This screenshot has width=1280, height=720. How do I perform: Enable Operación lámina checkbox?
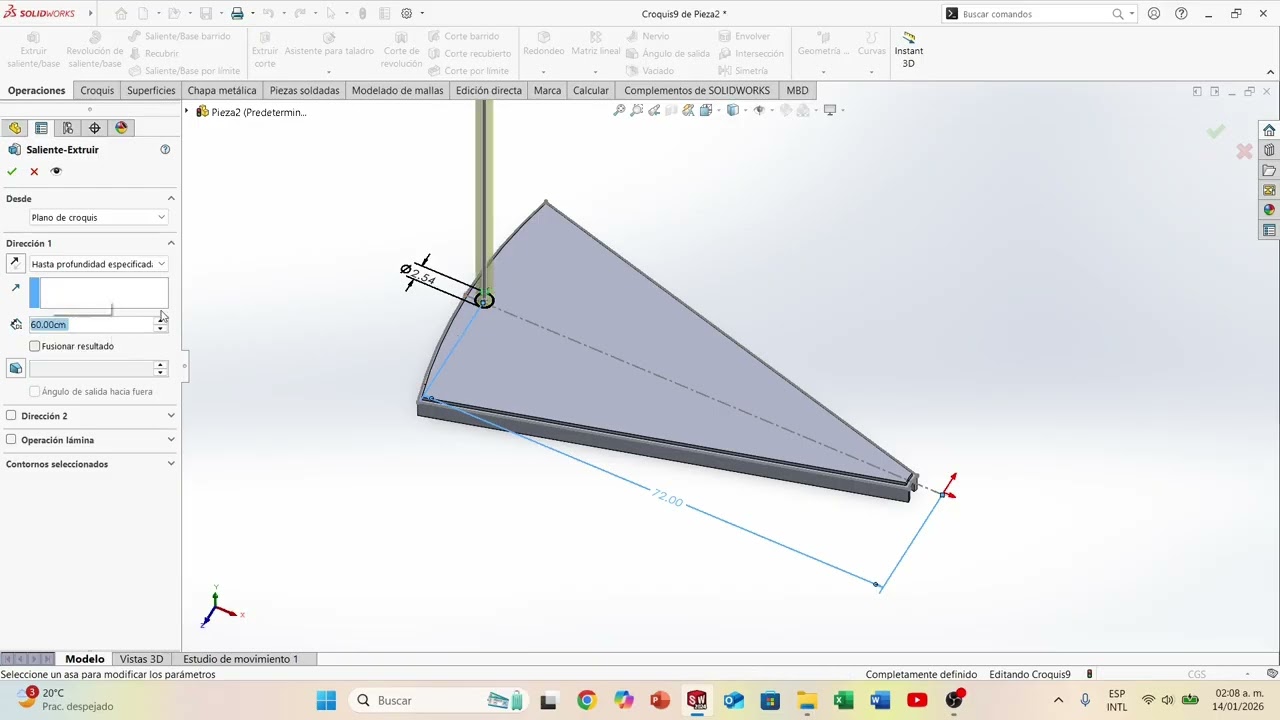(x=11, y=439)
